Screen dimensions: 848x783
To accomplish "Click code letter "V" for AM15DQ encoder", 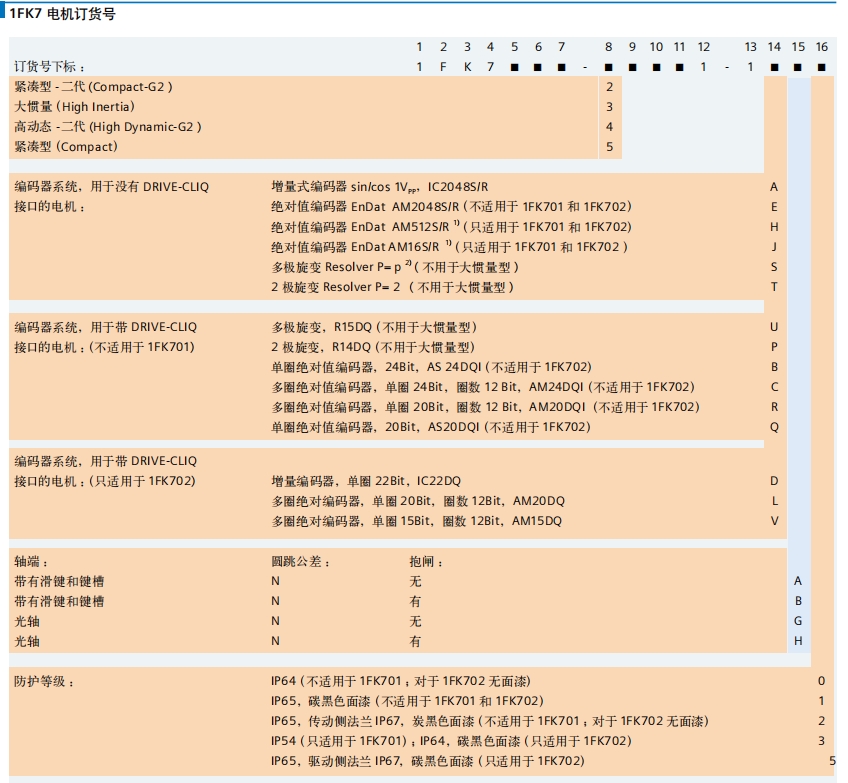I will [x=774, y=521].
